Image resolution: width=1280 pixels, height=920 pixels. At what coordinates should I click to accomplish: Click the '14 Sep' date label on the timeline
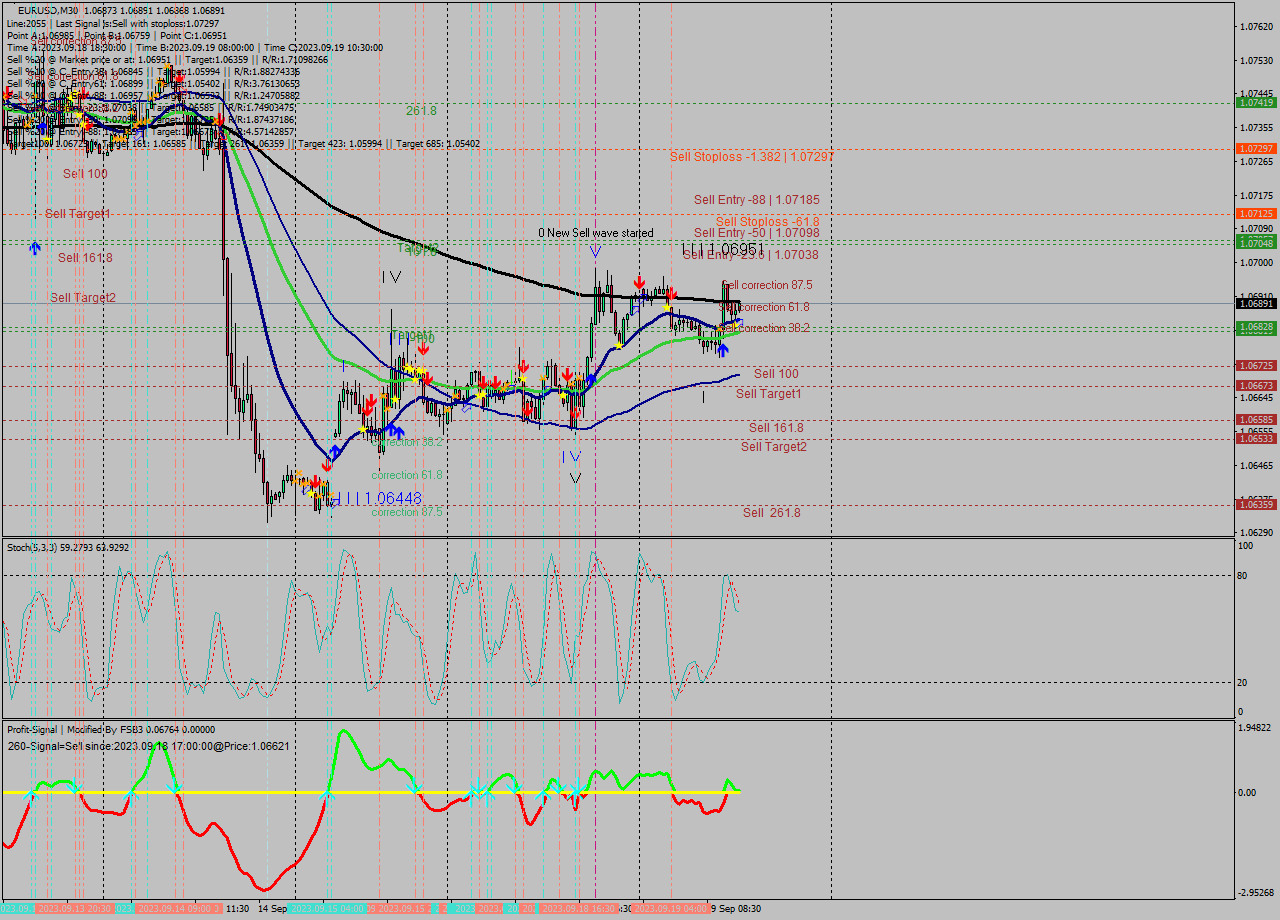[269, 907]
